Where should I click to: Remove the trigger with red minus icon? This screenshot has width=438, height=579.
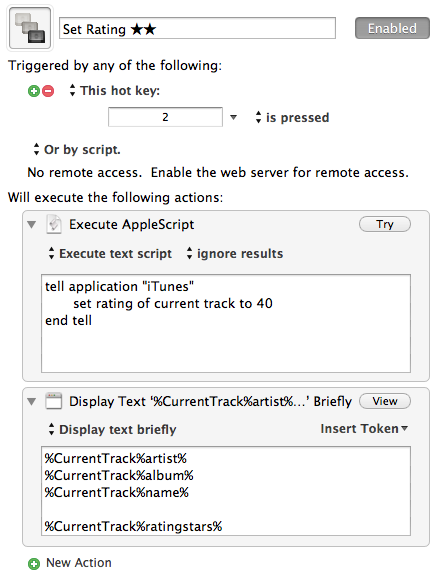(48, 91)
